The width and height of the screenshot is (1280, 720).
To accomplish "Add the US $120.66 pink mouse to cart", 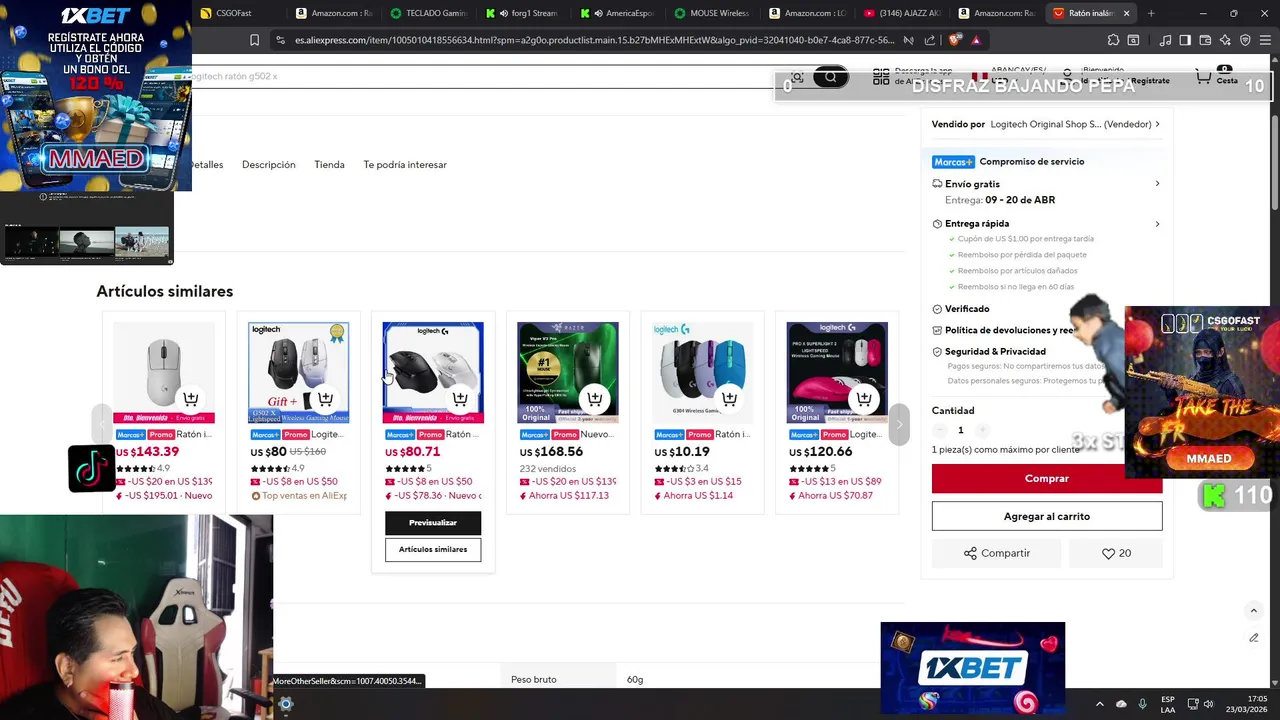I will tap(864, 399).
